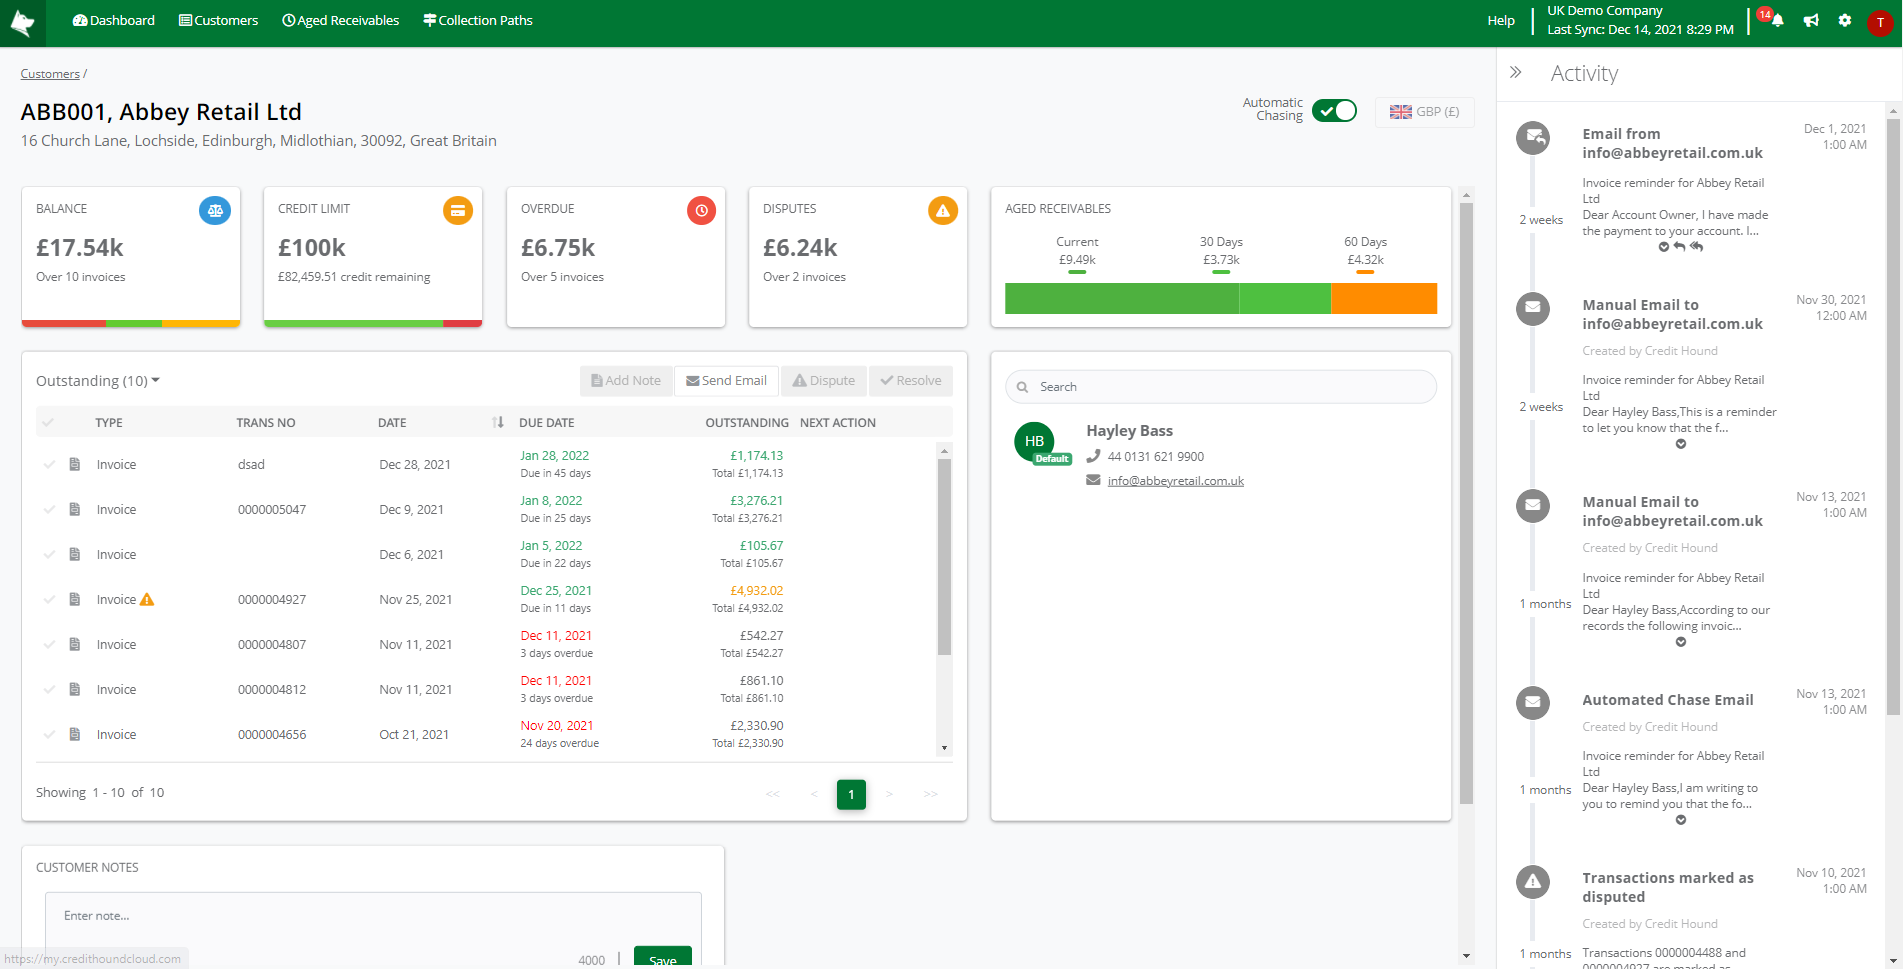
Task: Open the Collection Paths menu item
Action: coord(477,21)
